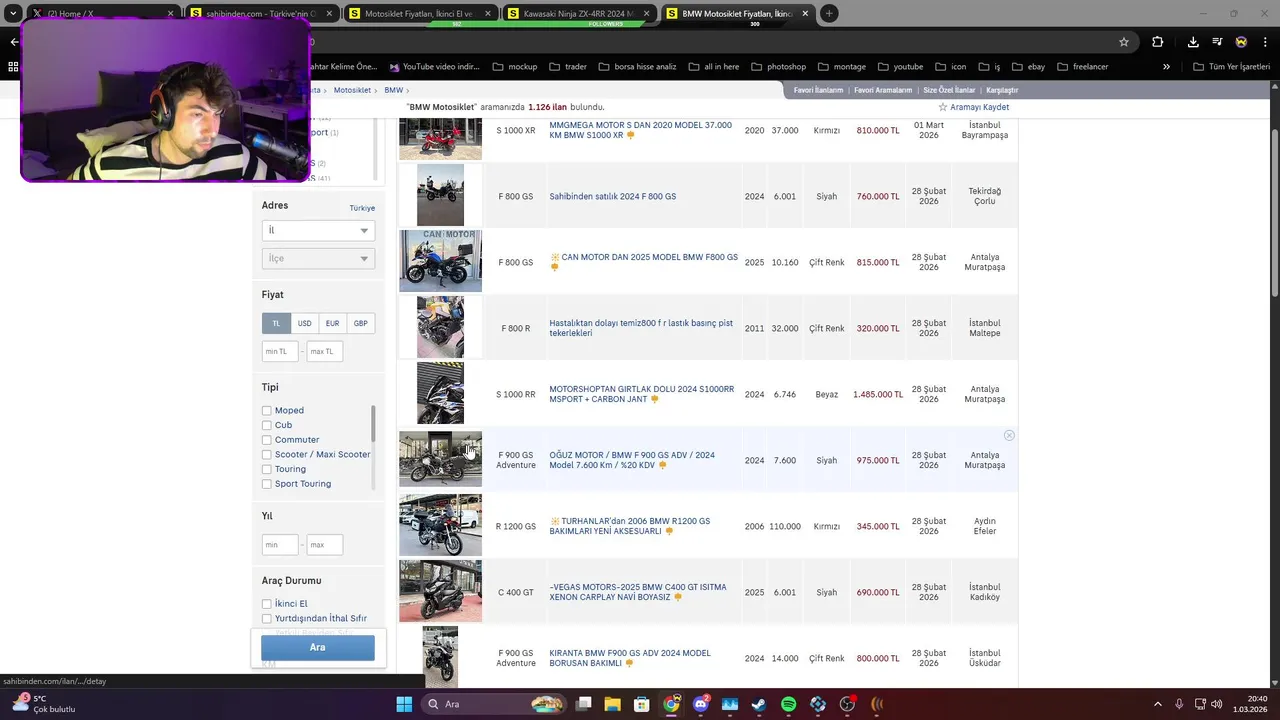Screen dimensions: 1280x720
Task: Check the Cub type checkbox
Action: coord(267,425)
